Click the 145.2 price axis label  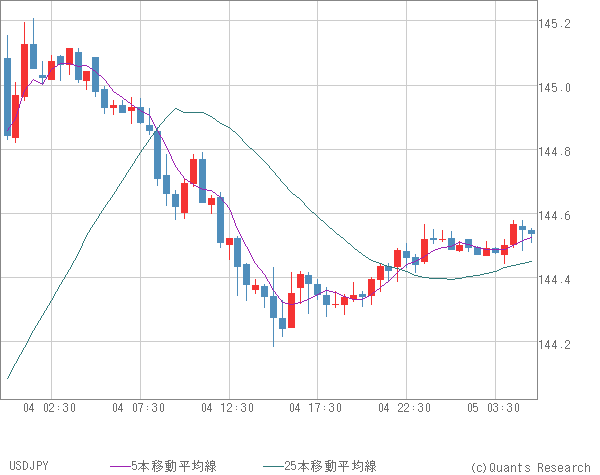(x=554, y=24)
